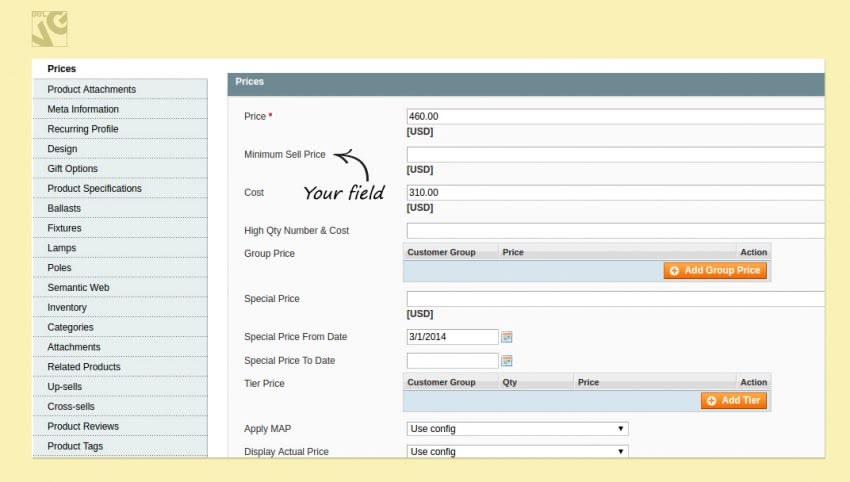Viewport: 850px width, 482px height.
Task: Focus the Minimum Sell Price field
Action: coord(615,155)
